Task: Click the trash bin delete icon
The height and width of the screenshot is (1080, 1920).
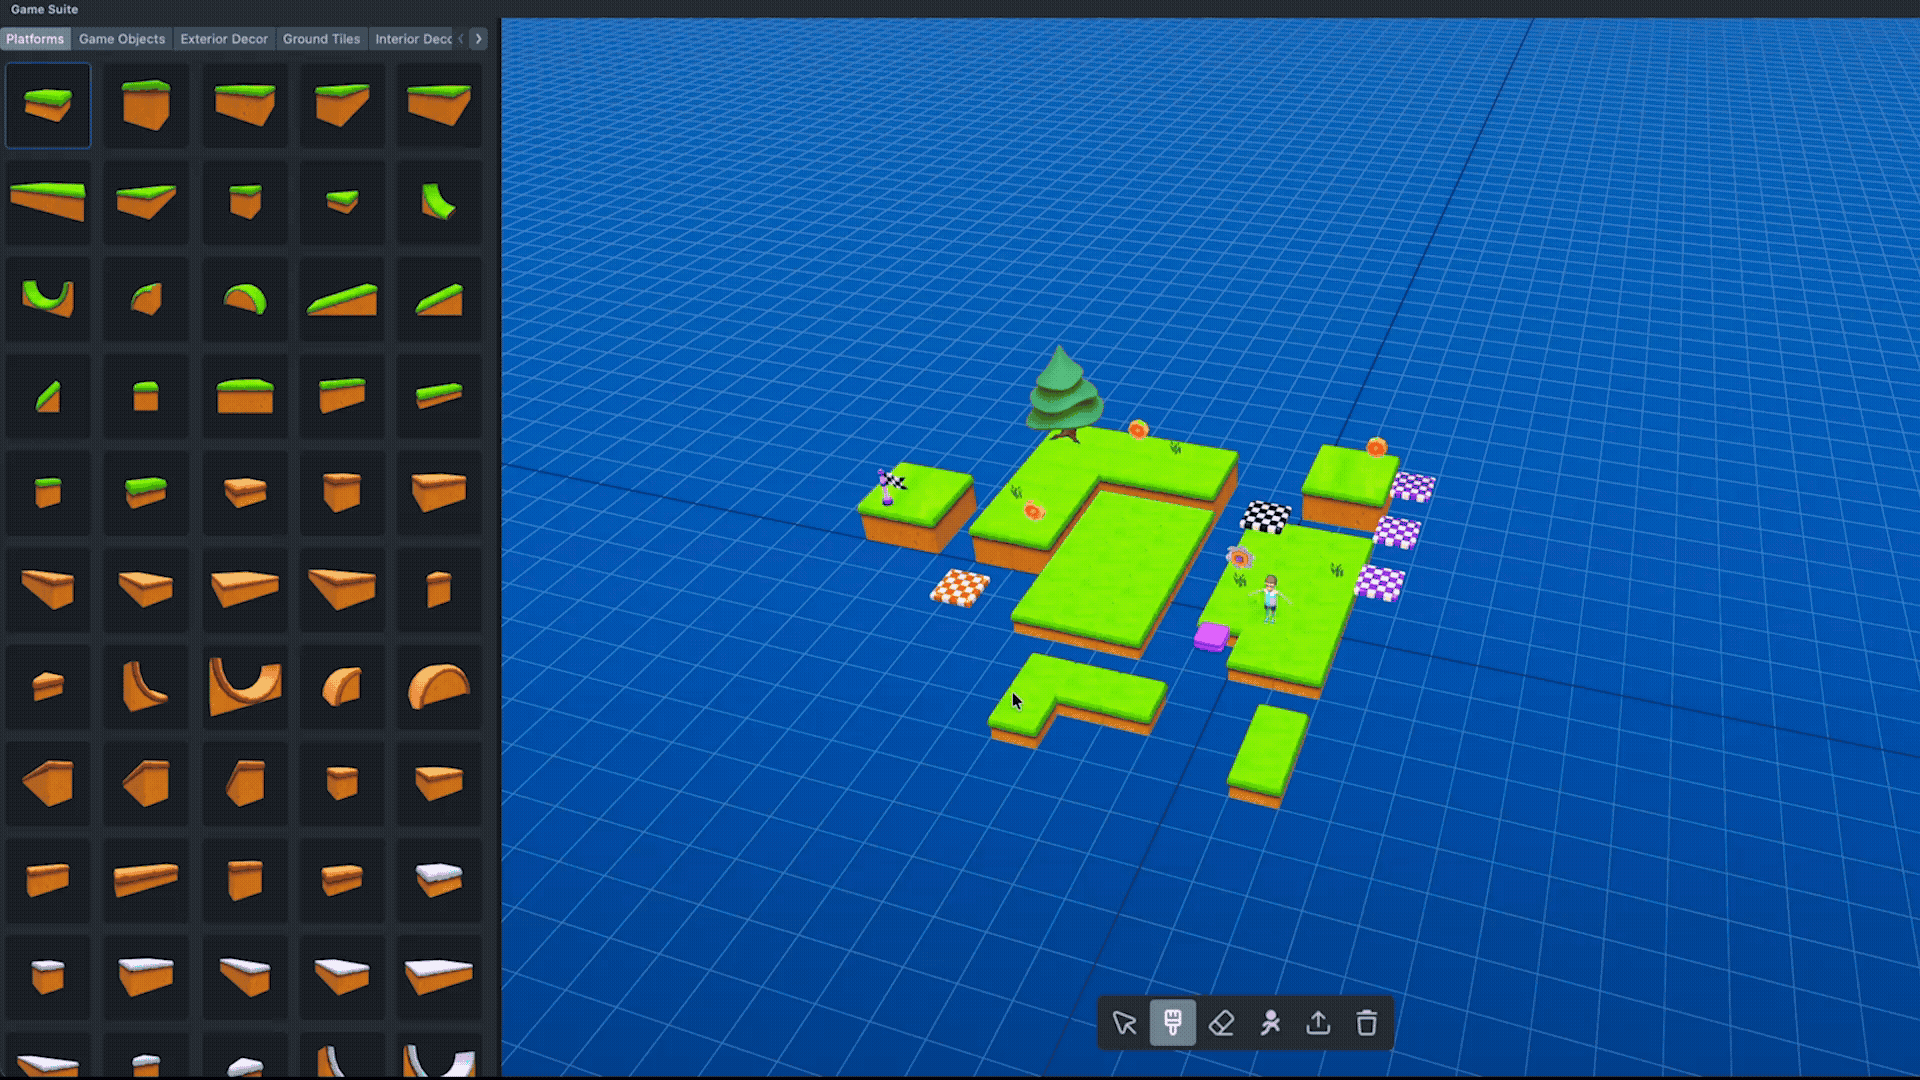Action: (1366, 1023)
